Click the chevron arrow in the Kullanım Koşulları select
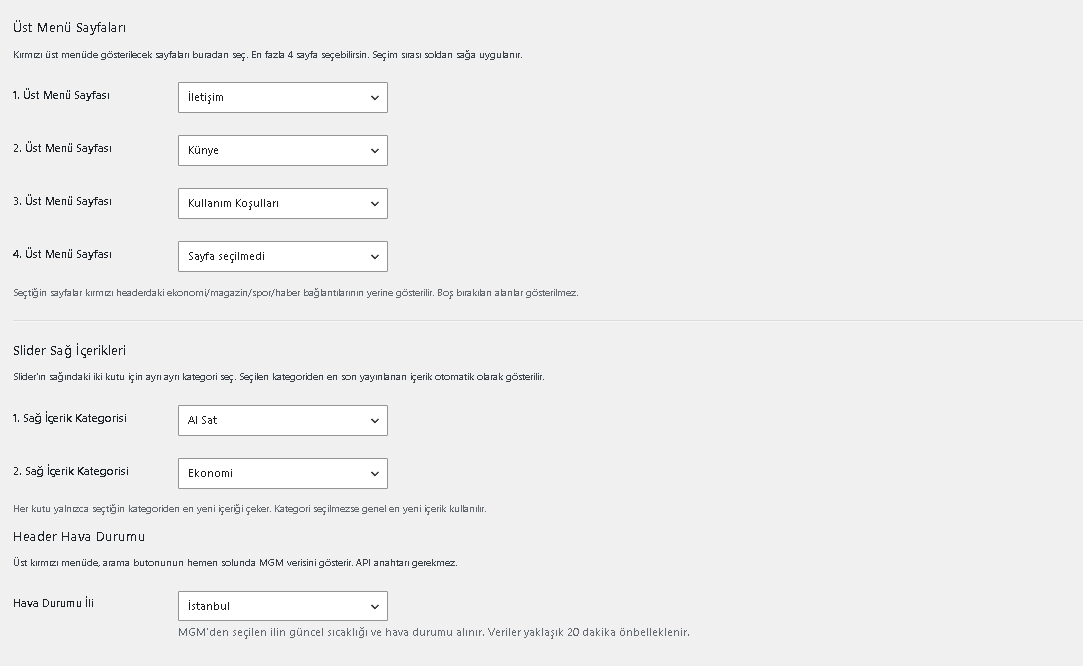 [374, 204]
